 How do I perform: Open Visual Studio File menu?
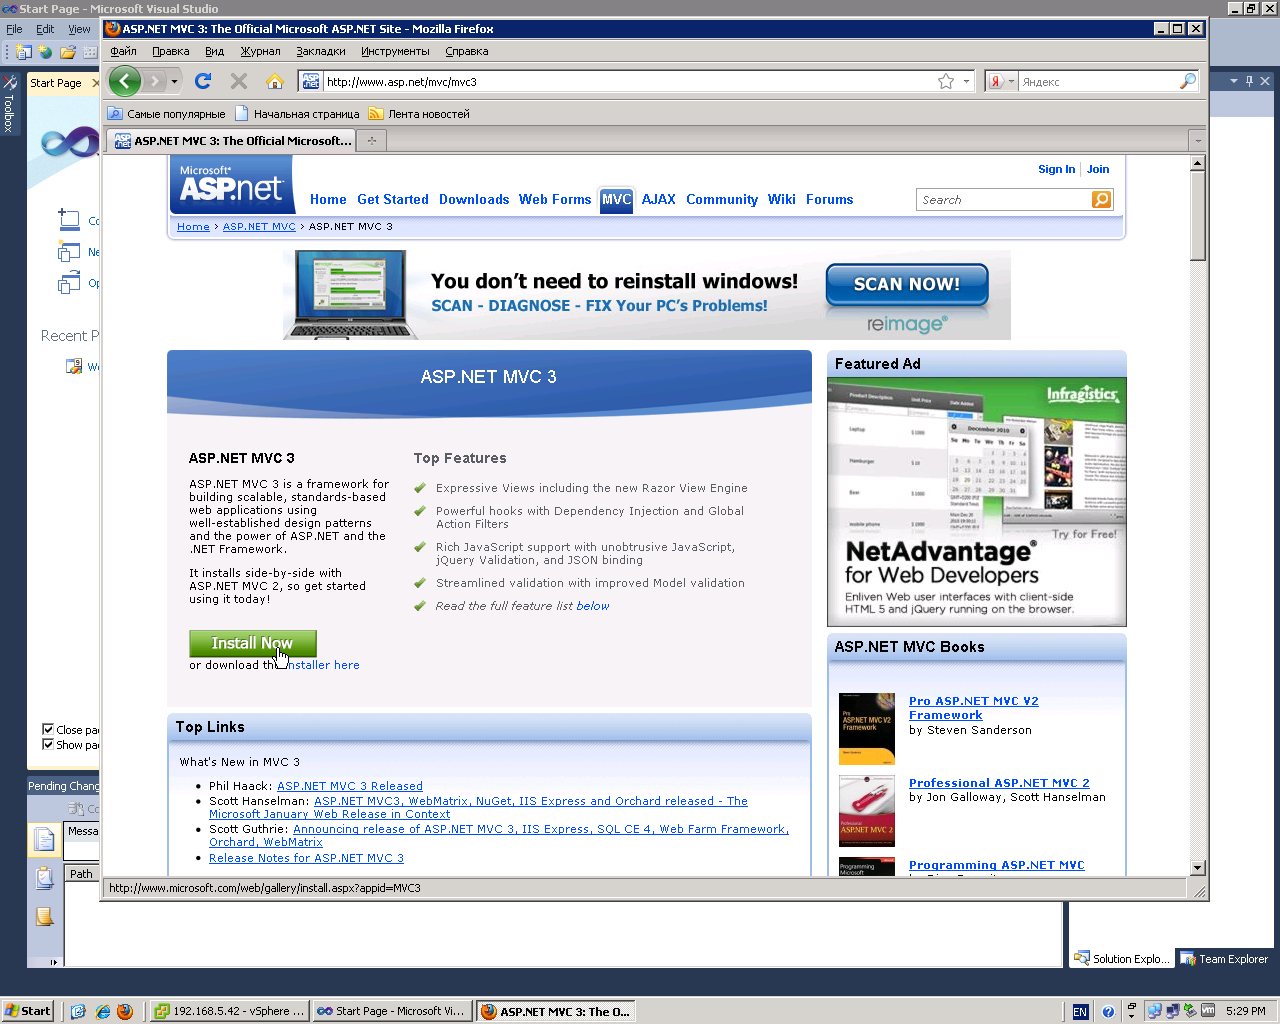14,29
